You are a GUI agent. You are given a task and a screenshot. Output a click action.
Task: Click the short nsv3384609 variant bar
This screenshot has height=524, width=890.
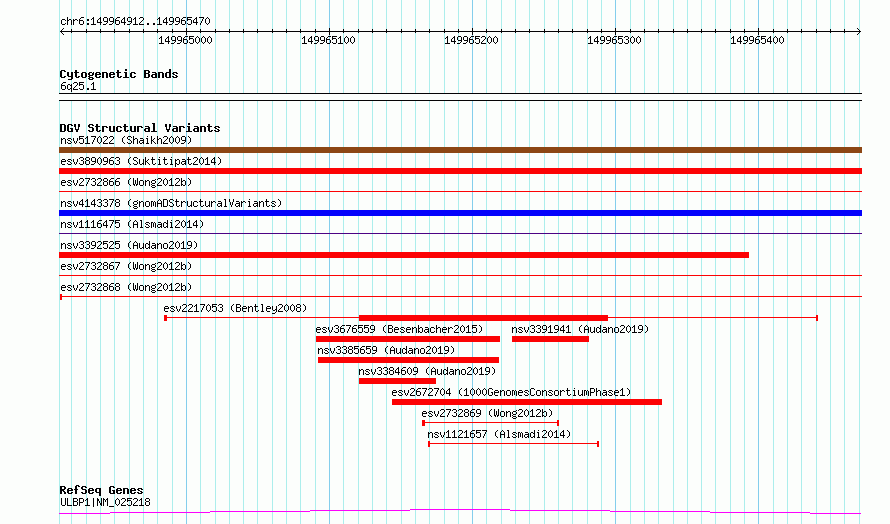click(397, 381)
